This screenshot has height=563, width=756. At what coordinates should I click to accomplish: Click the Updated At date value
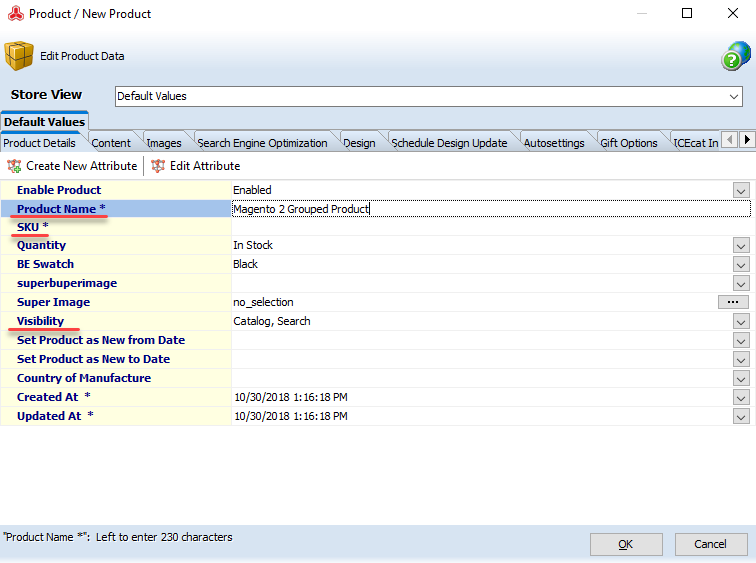[291, 416]
